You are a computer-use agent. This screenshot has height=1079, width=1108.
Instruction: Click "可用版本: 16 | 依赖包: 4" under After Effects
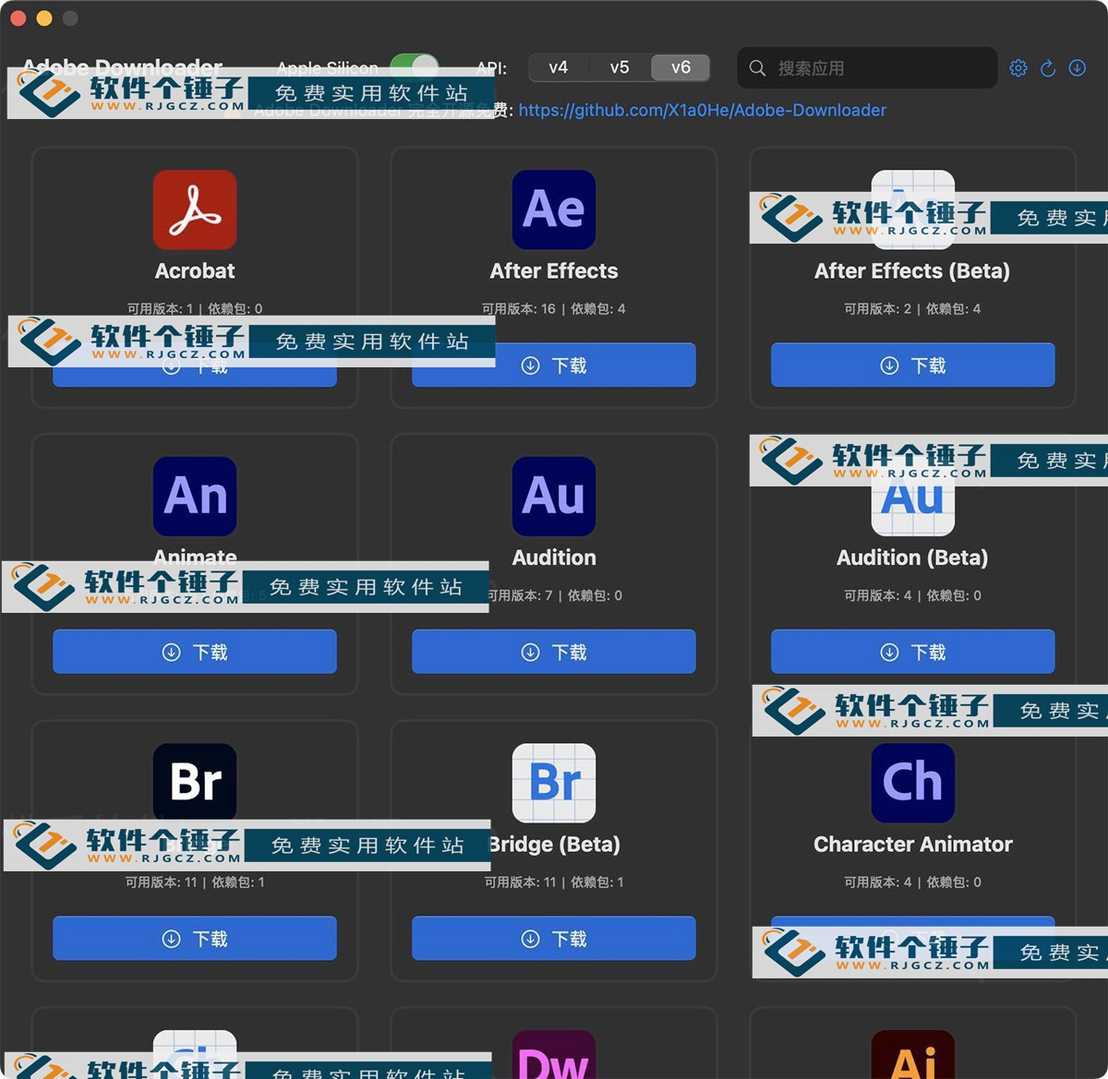click(554, 309)
